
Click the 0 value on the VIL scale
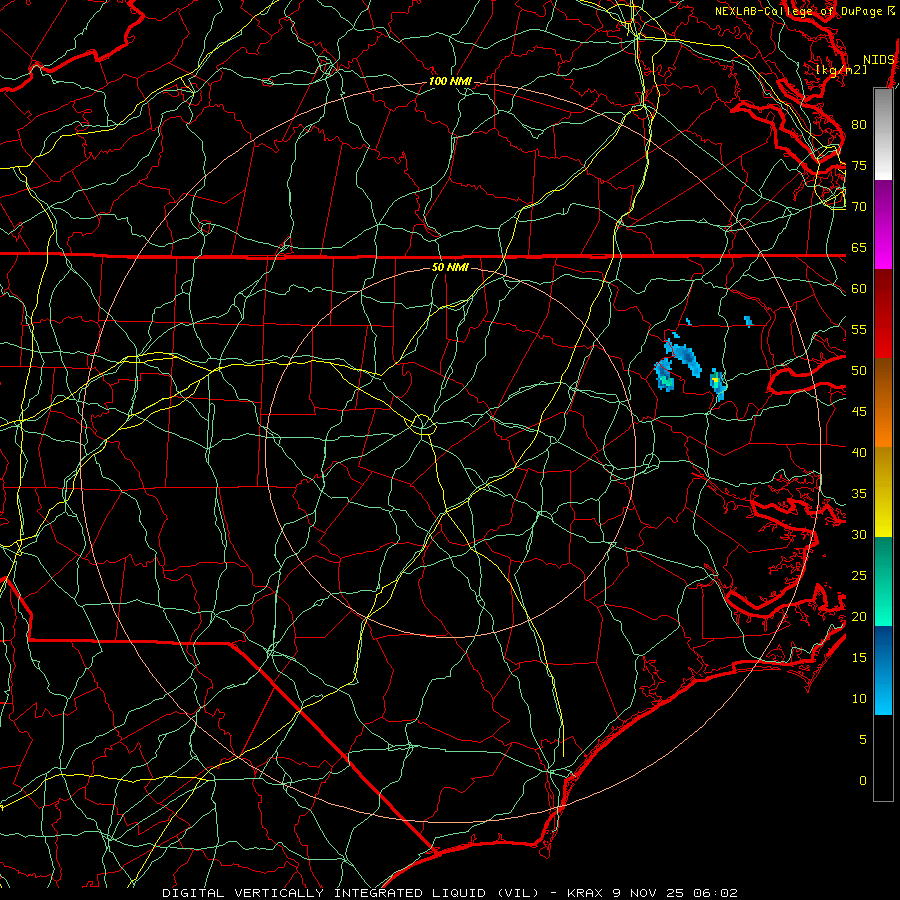863,781
